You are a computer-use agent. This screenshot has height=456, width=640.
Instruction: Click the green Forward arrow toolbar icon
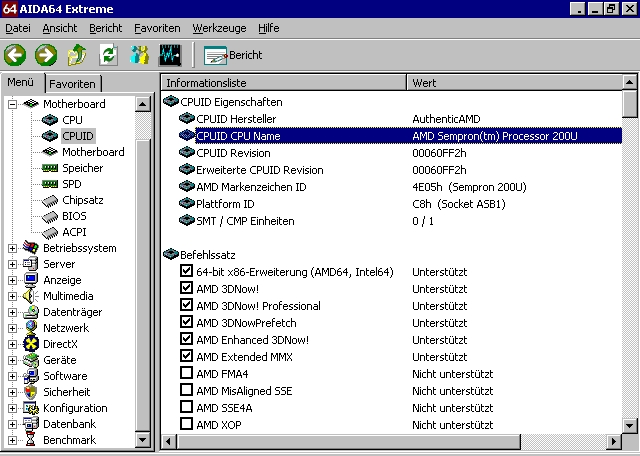pyautogui.click(x=46, y=55)
